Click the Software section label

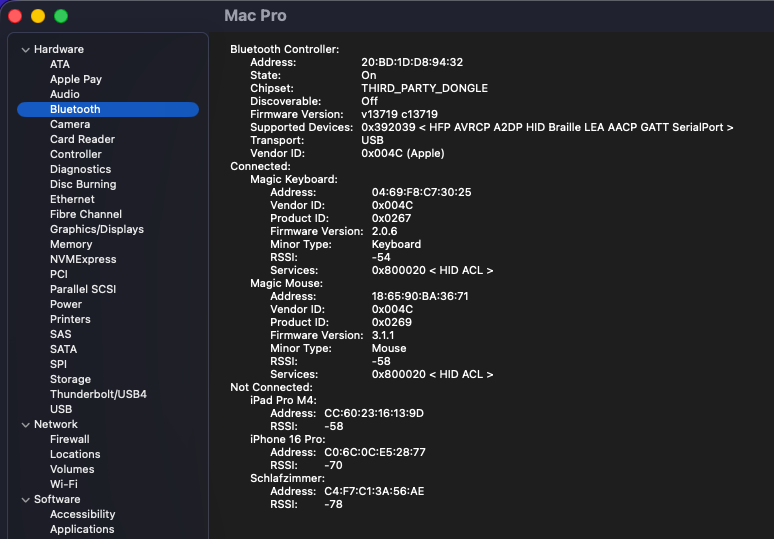click(57, 500)
